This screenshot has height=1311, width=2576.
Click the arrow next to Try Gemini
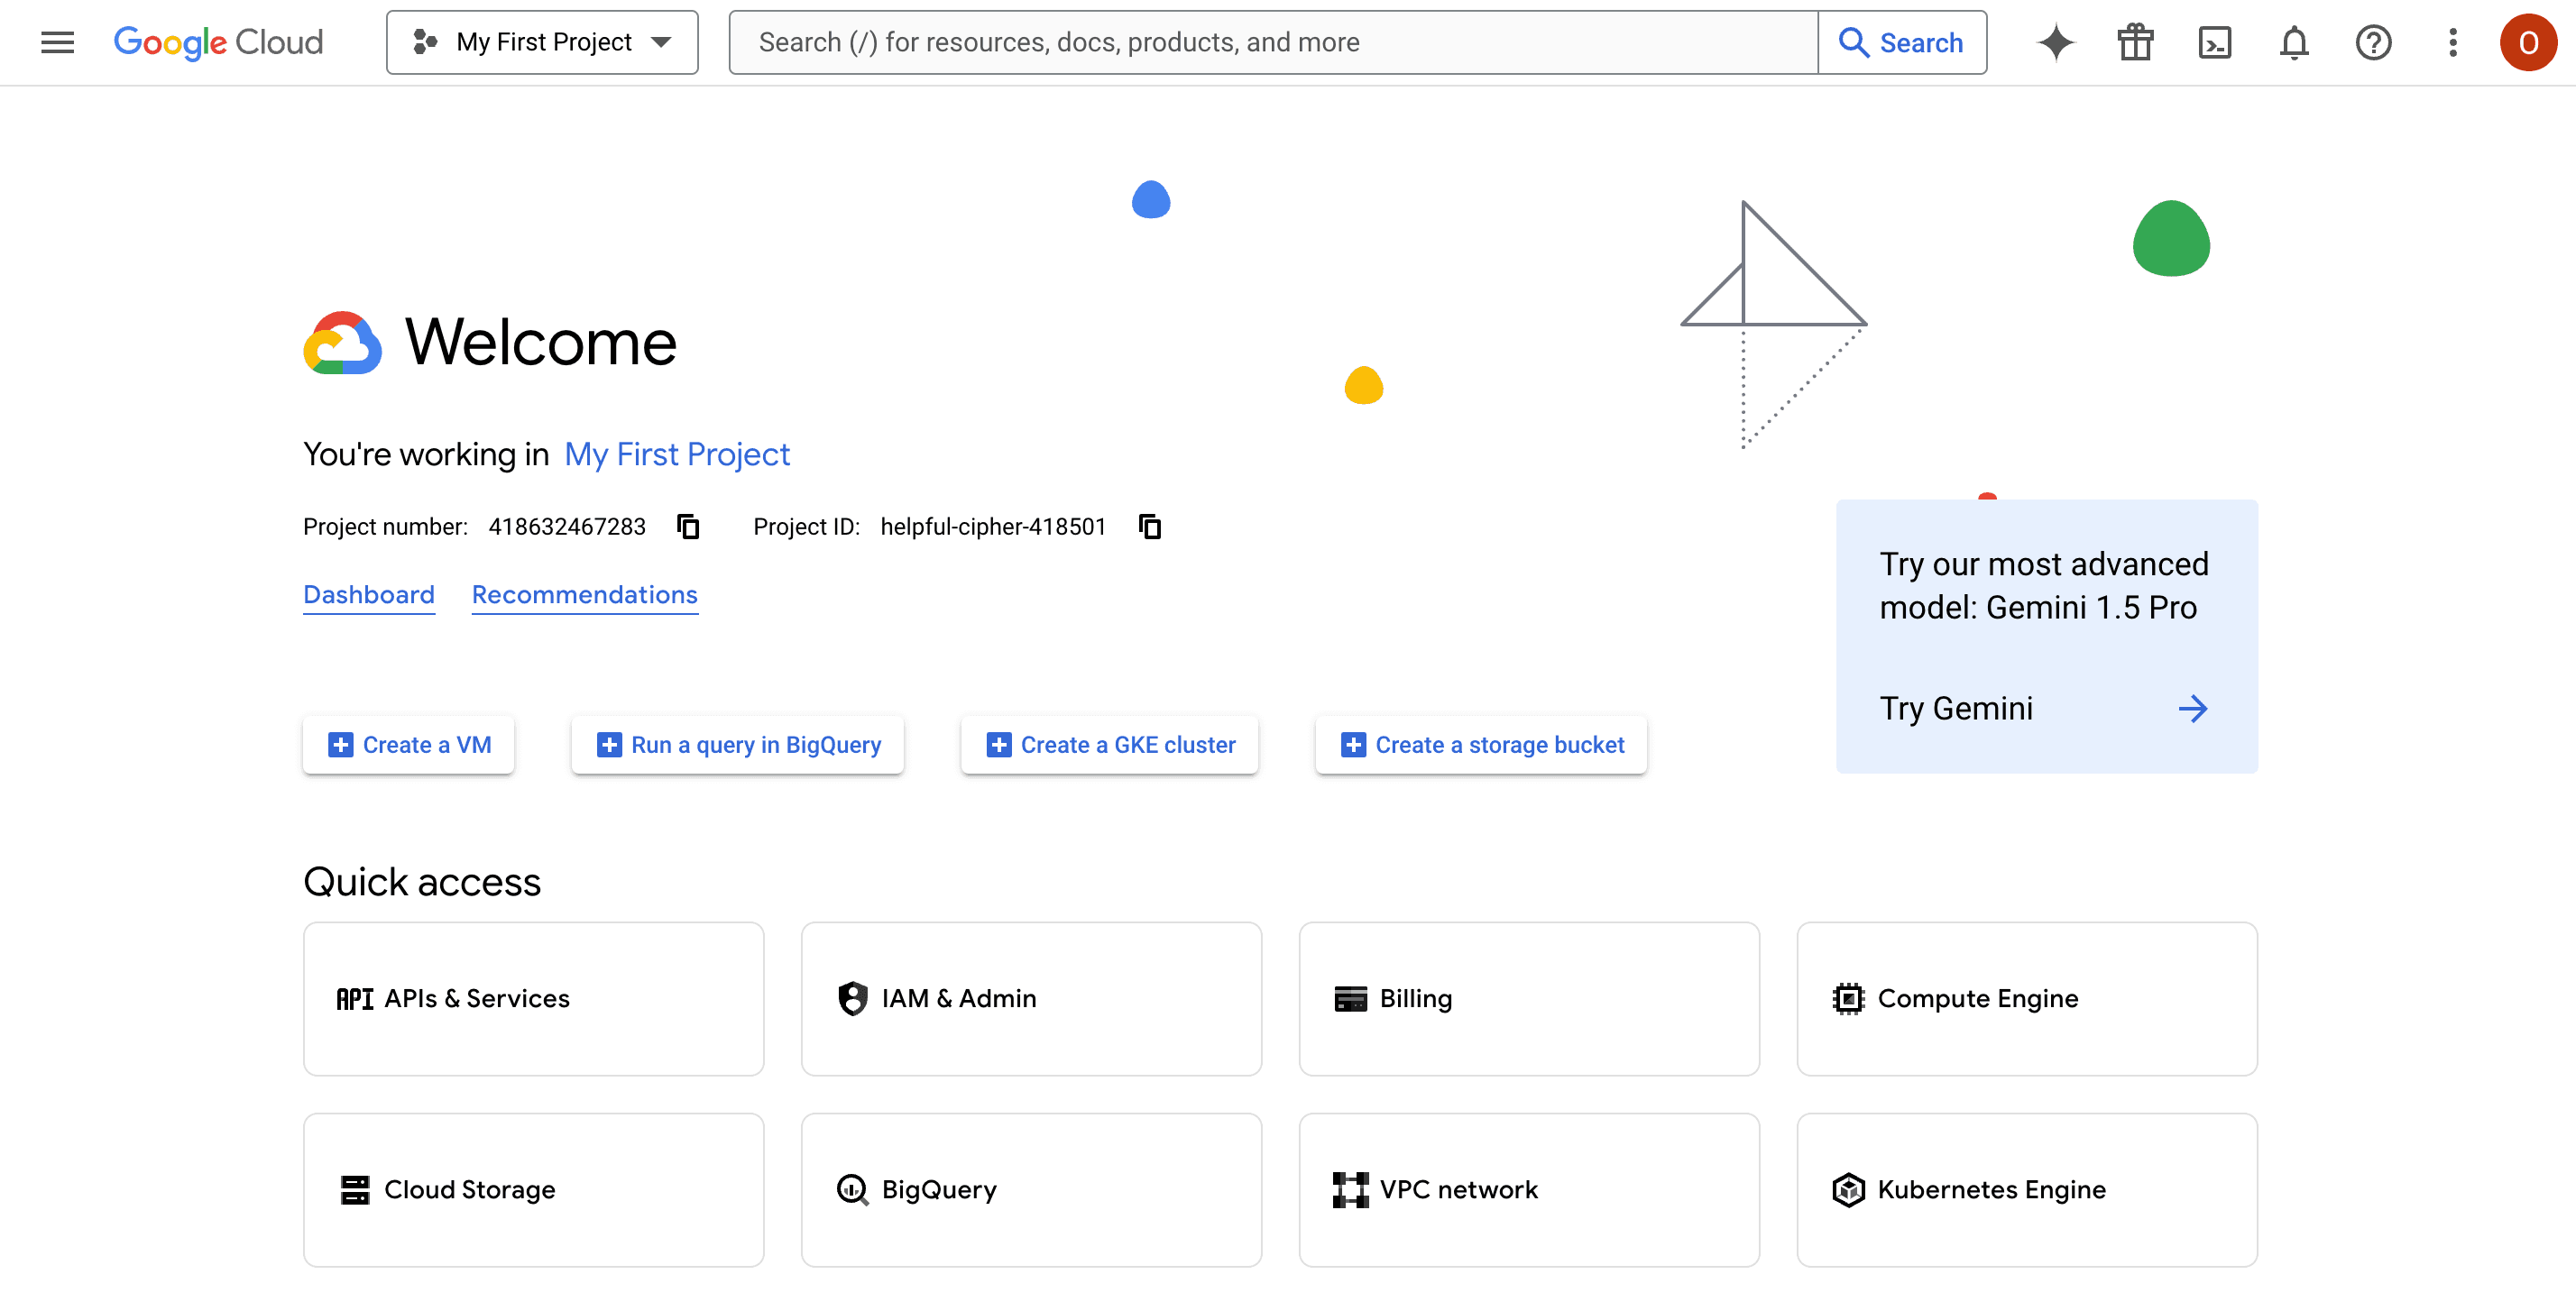click(x=2192, y=708)
